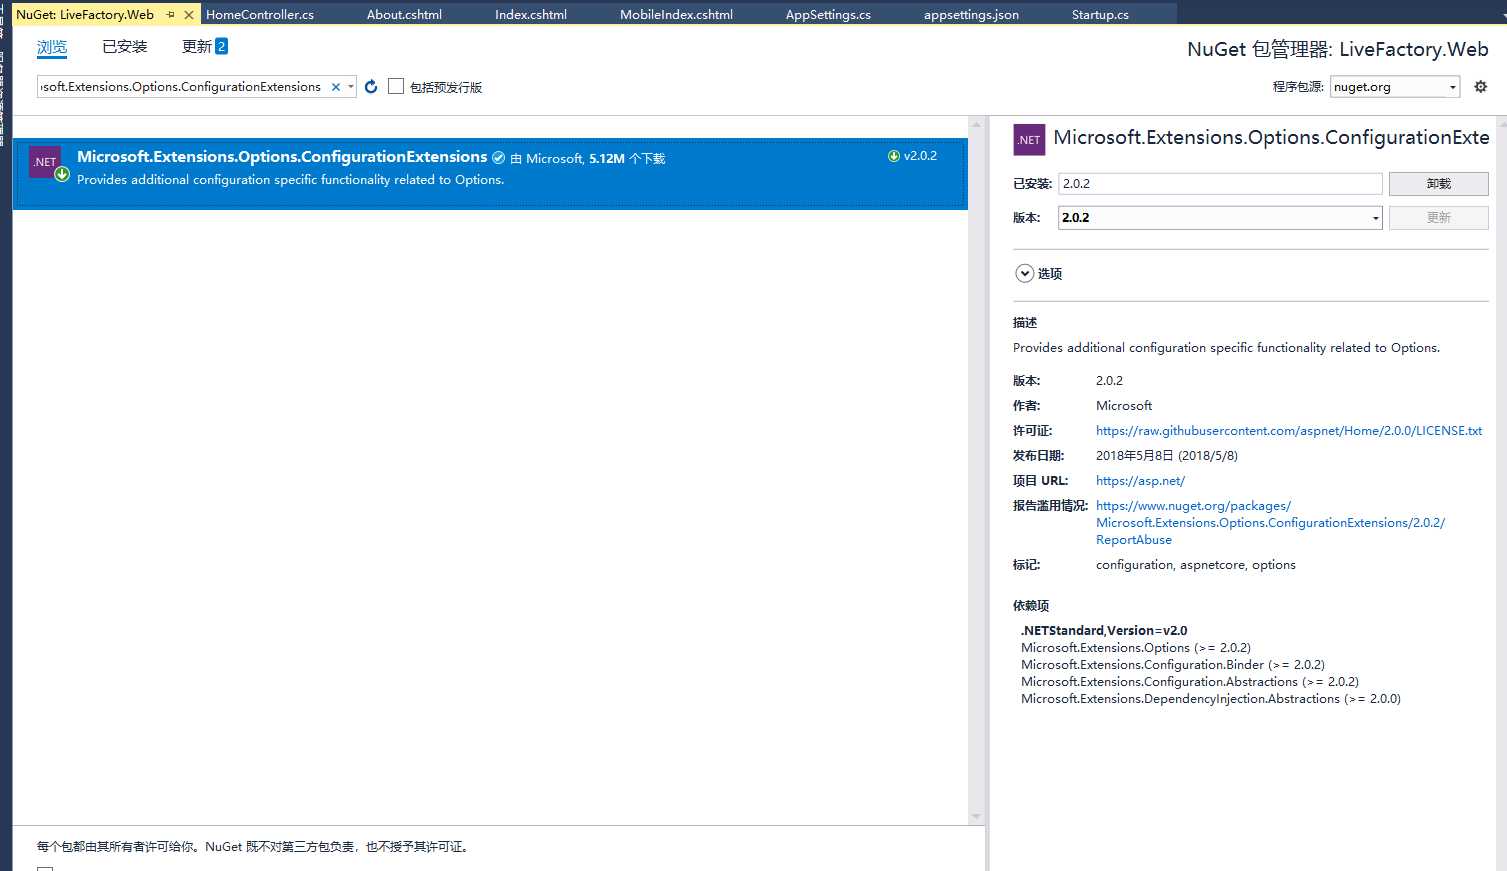Click the 更新 update button in detail pane

click(x=1438, y=218)
